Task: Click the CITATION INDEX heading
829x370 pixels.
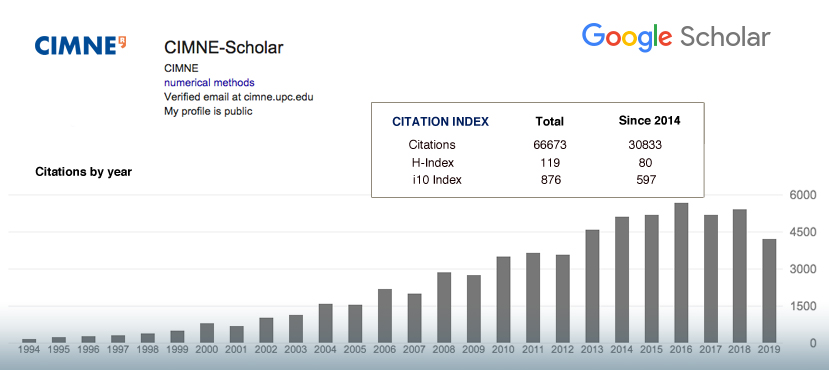Action: pos(440,122)
